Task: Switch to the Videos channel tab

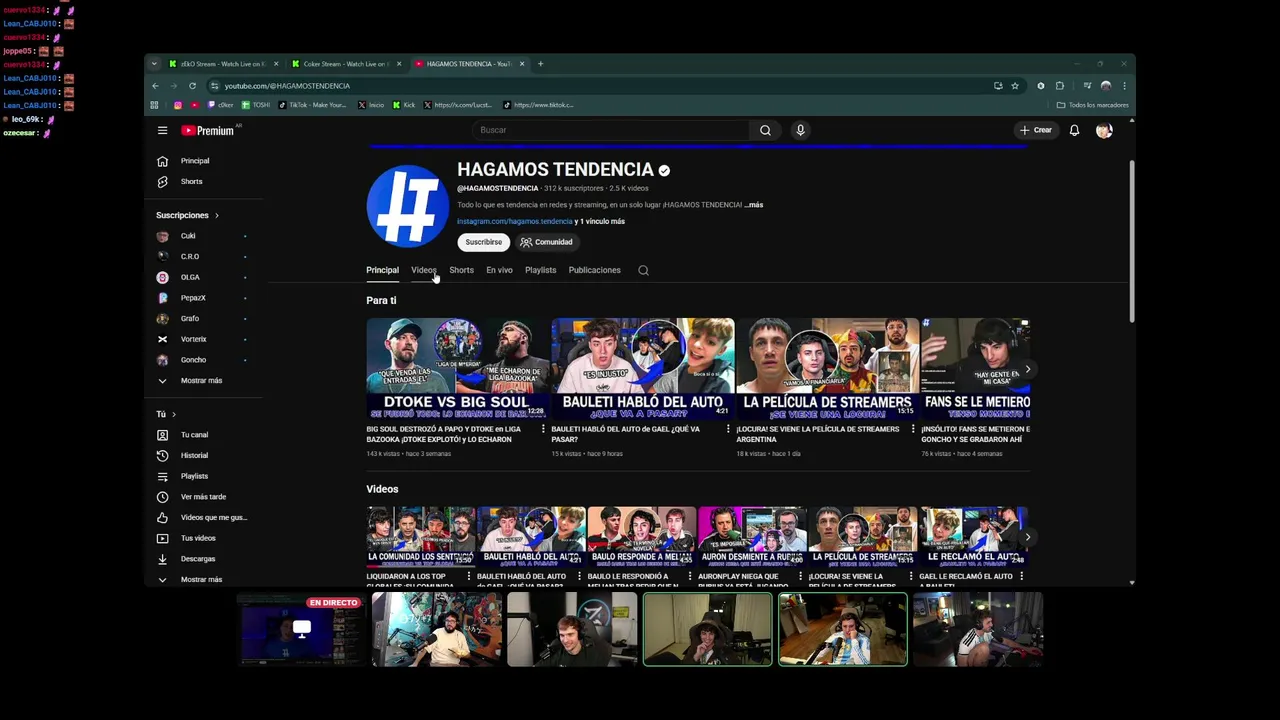Action: (423, 270)
